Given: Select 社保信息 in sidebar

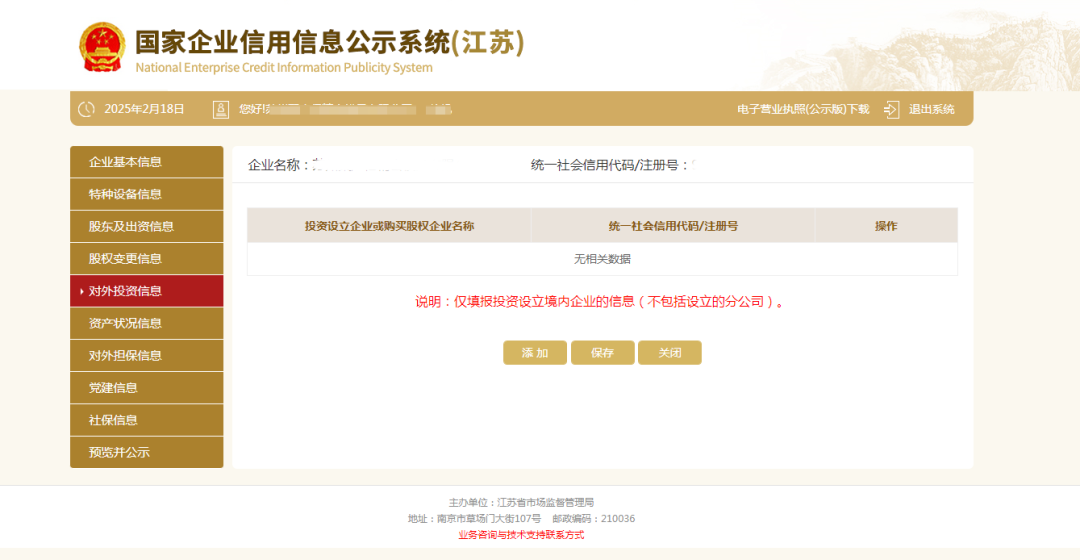Looking at the screenshot, I should click(147, 420).
